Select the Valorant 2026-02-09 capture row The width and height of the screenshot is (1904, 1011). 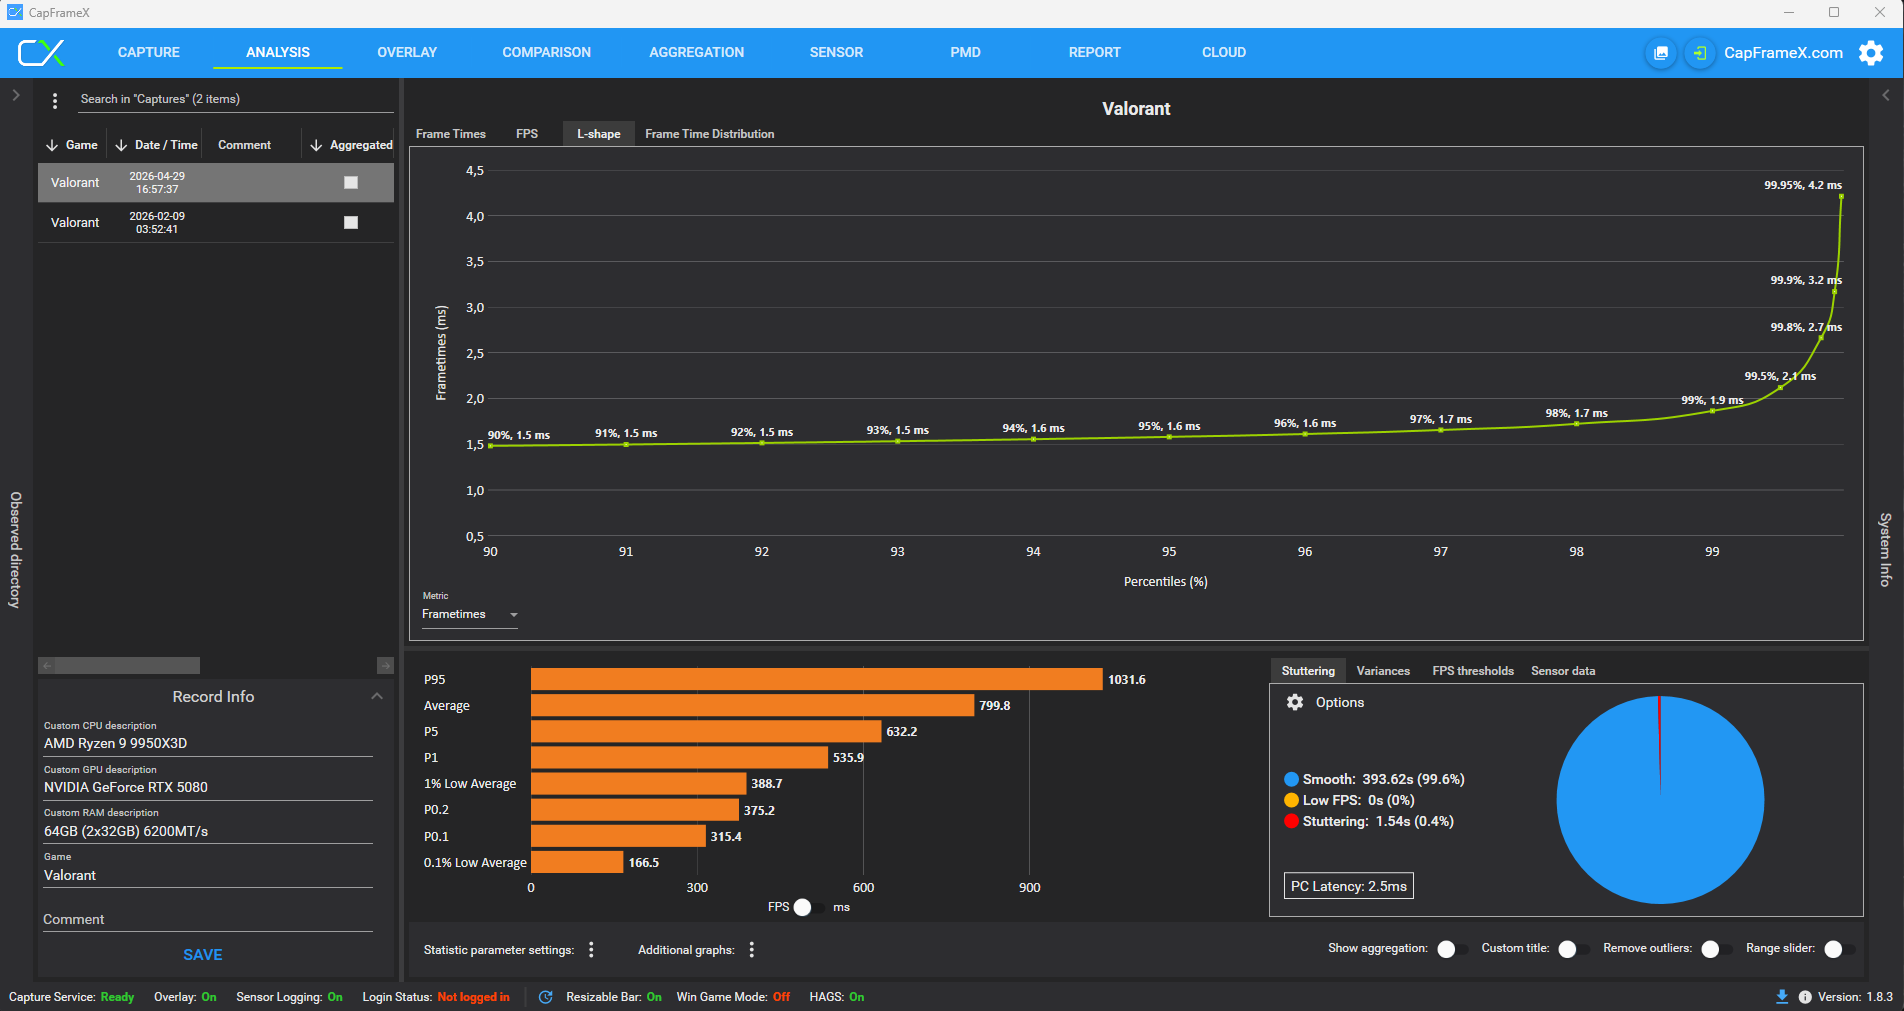216,223
